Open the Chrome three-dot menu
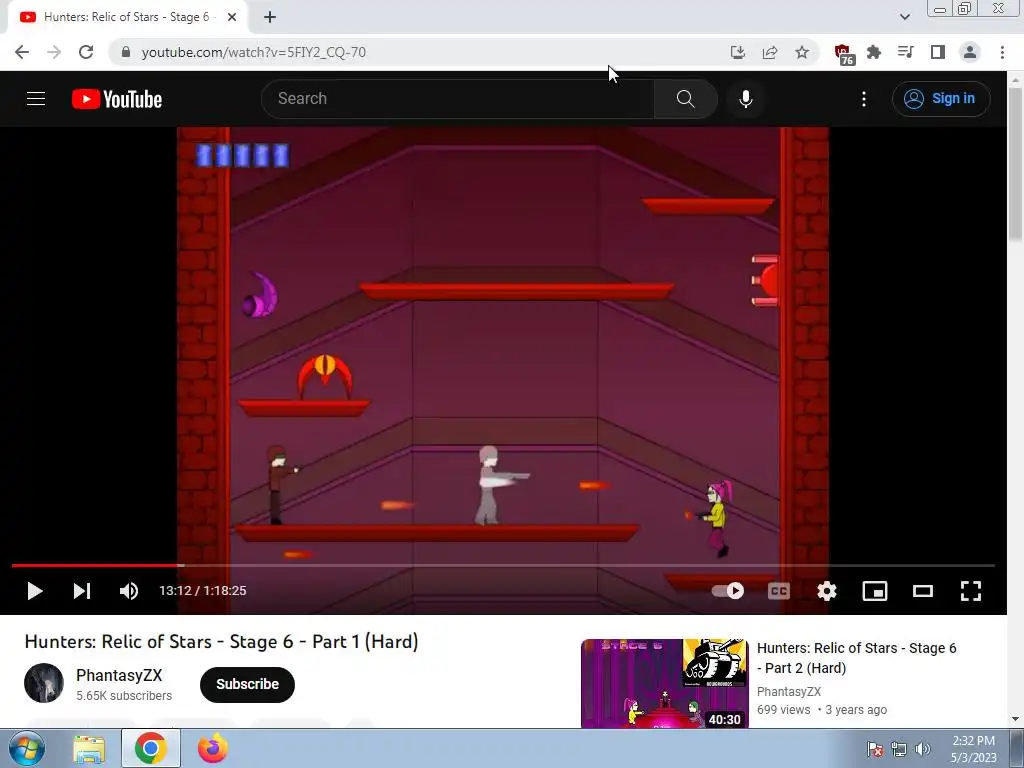The width and height of the screenshot is (1024, 768). 1002,52
